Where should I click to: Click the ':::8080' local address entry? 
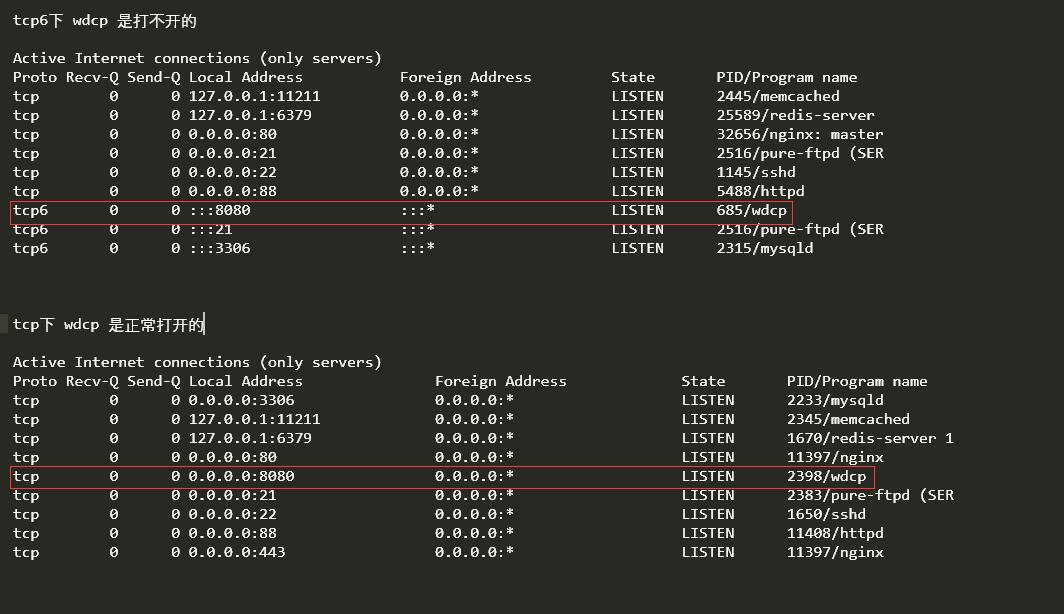[x=219, y=211]
